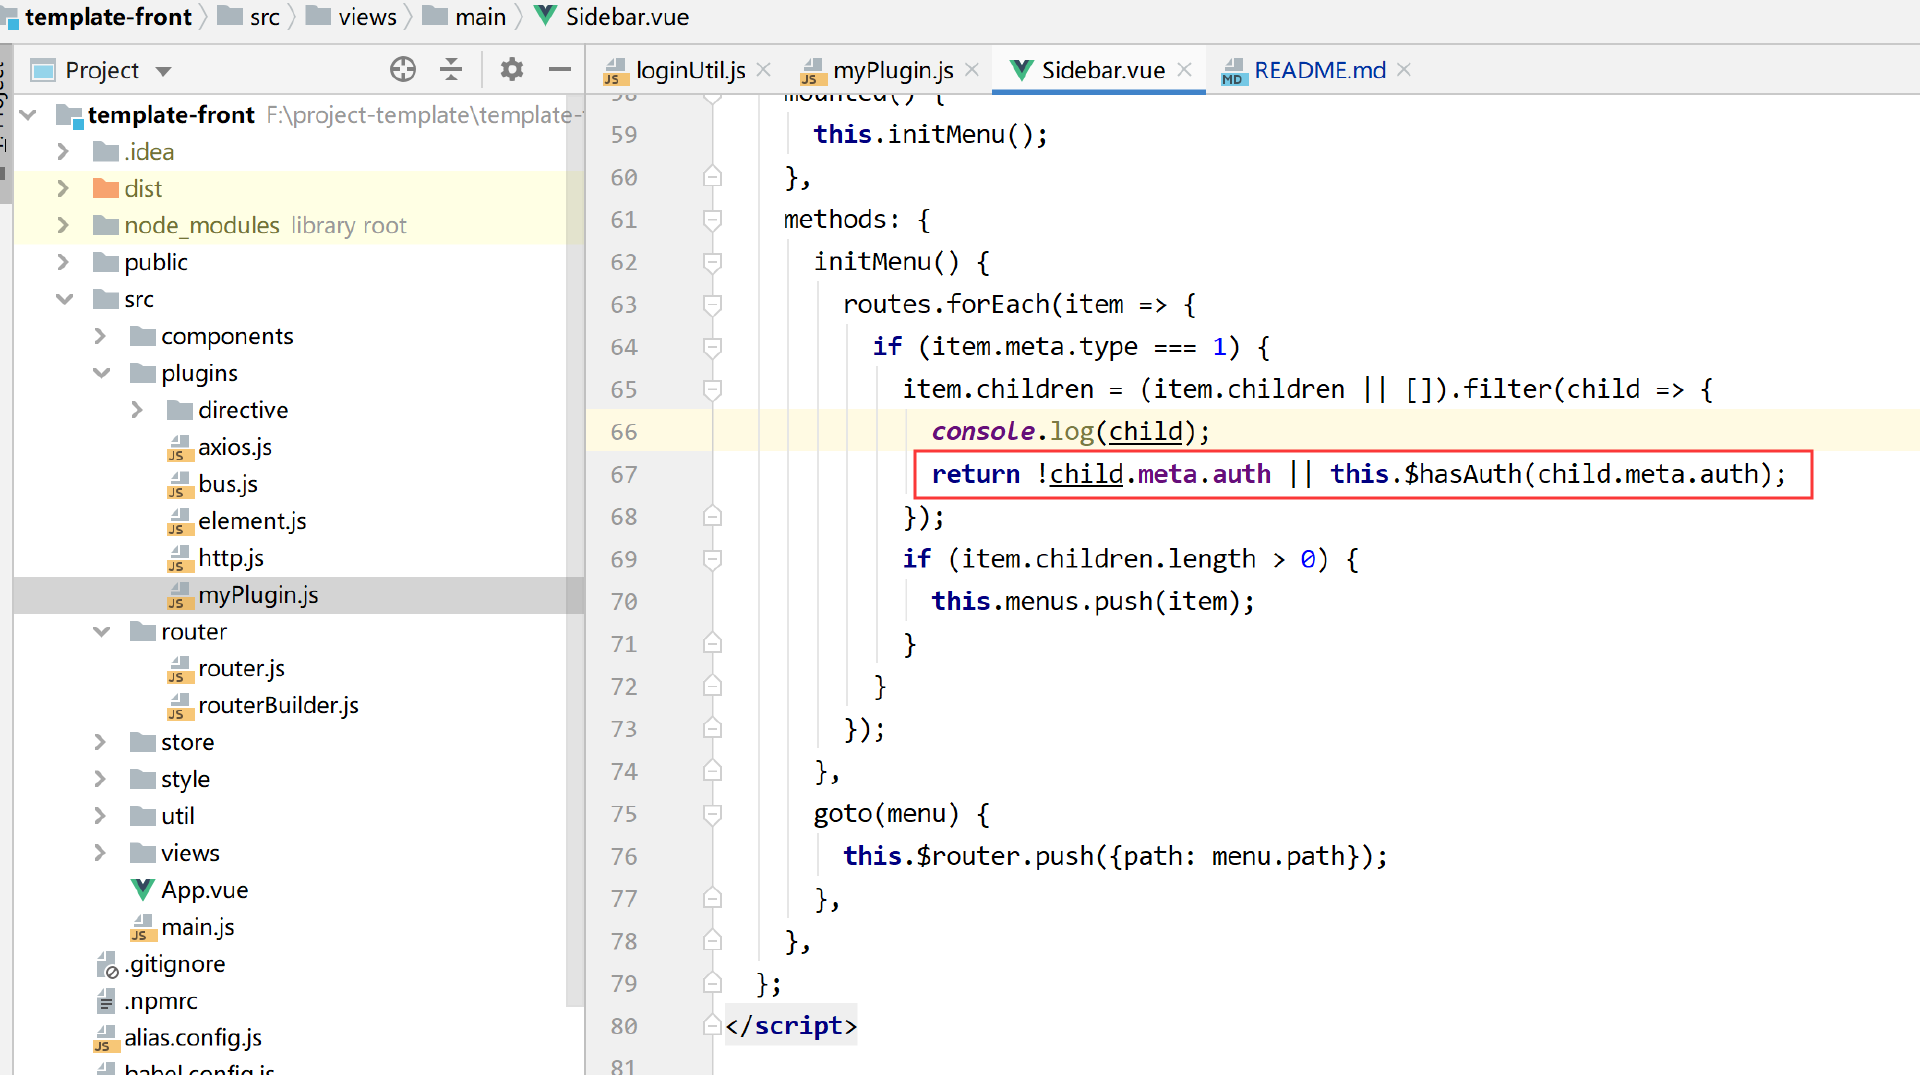This screenshot has width=1920, height=1075.
Task: Collapse the template-front root node
Action: coord(28,115)
